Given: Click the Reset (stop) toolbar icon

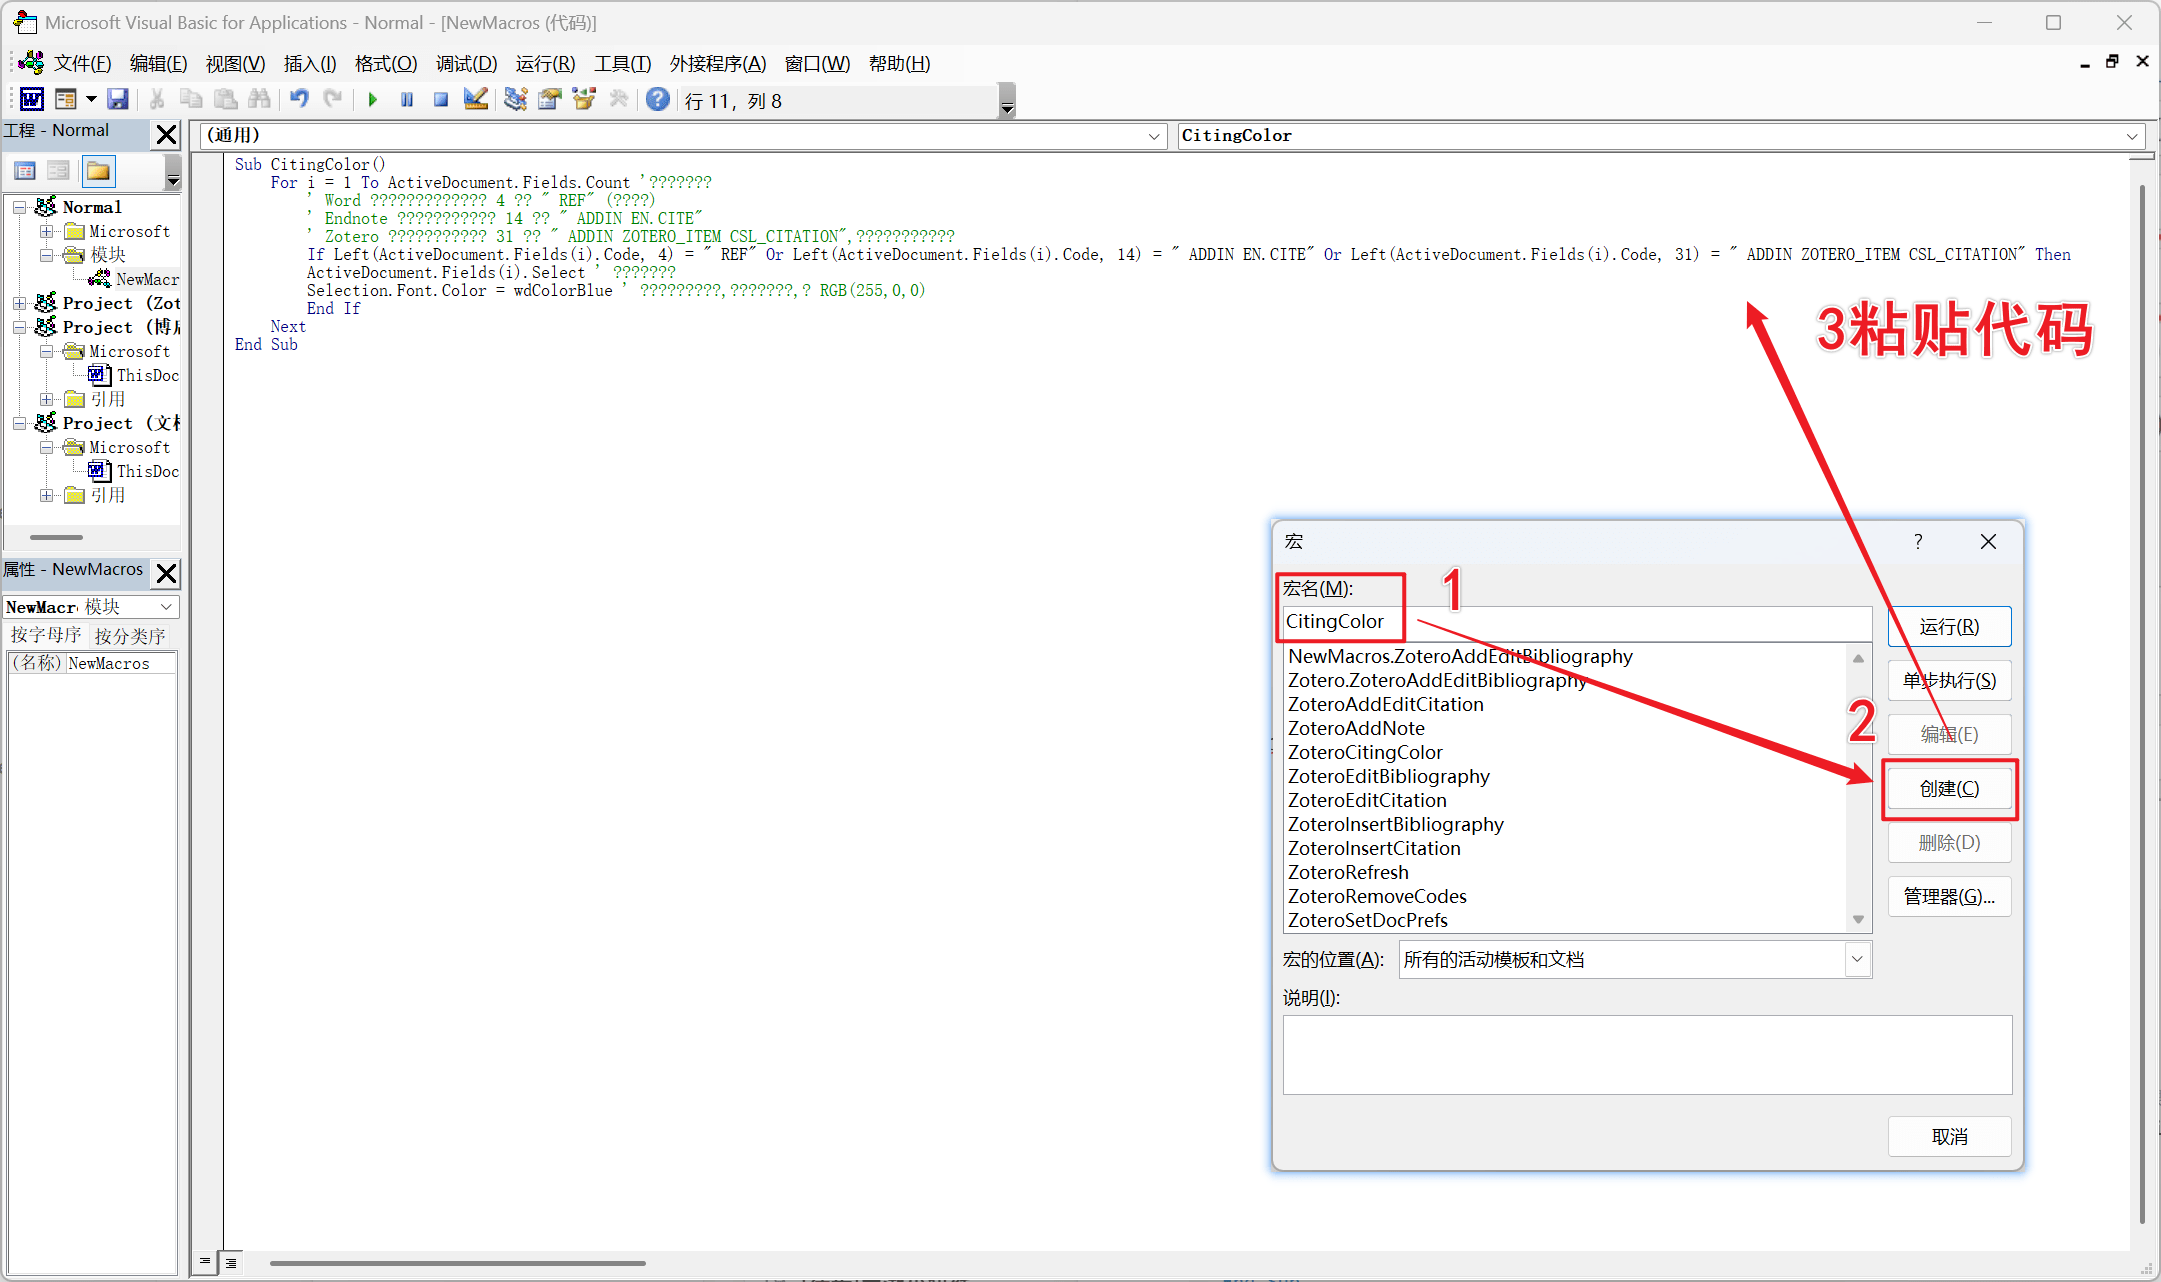Looking at the screenshot, I should [x=440, y=99].
